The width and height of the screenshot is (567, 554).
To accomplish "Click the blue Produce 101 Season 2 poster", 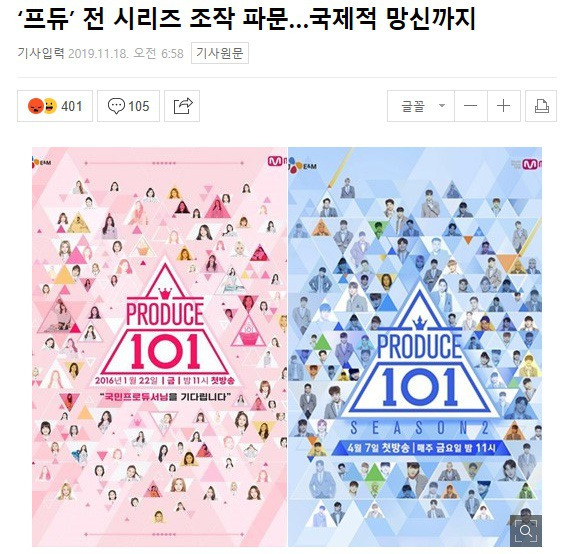I will pos(415,347).
